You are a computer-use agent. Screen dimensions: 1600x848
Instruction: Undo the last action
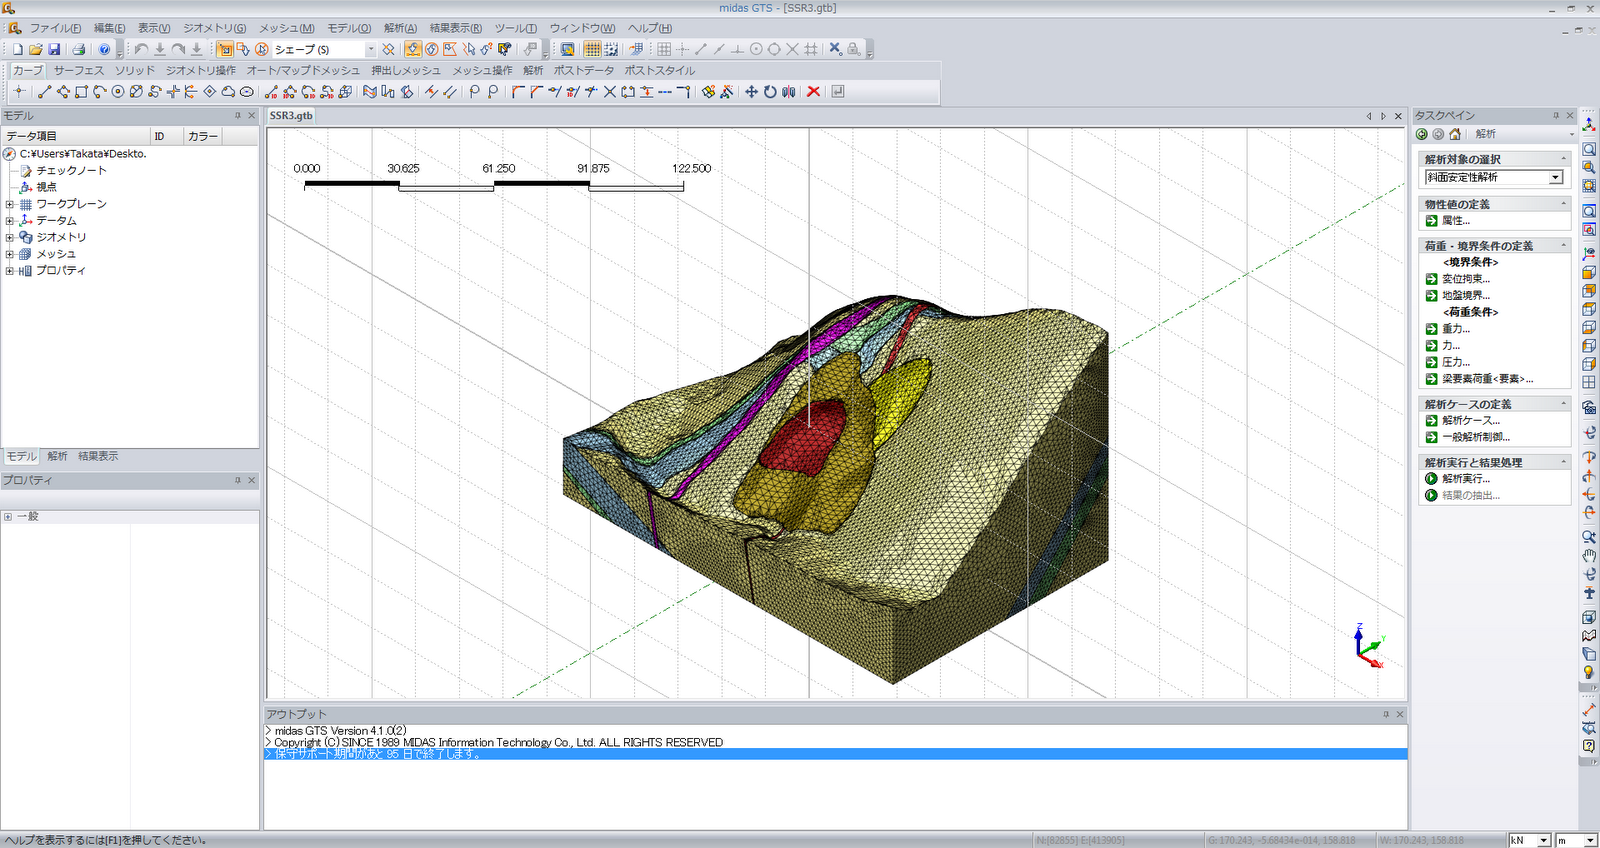(141, 49)
